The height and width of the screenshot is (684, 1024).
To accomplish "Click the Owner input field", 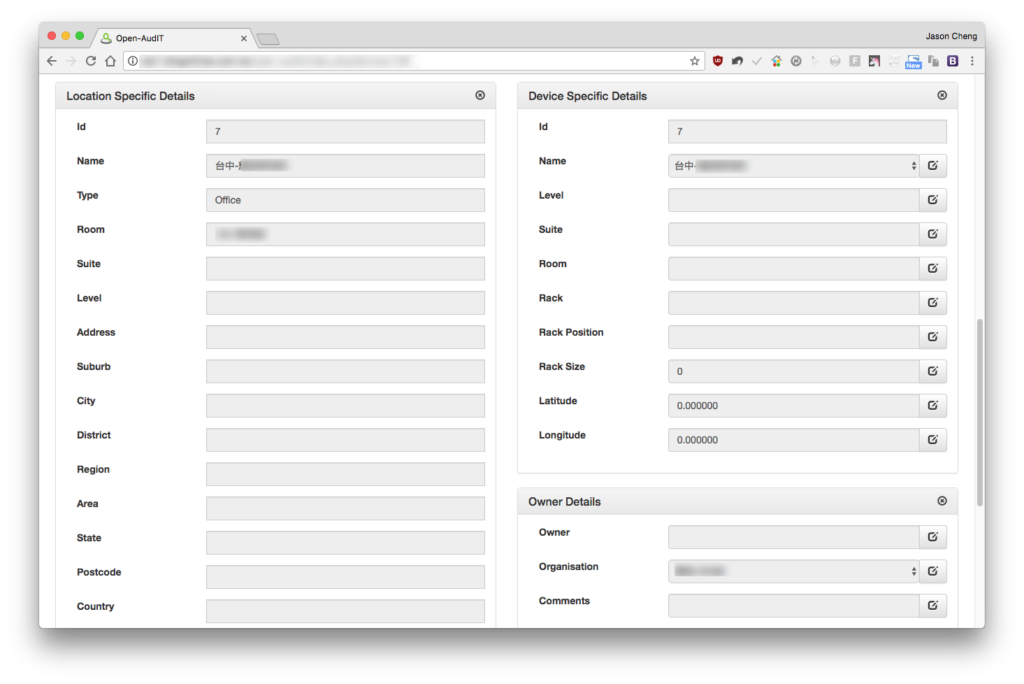I will tap(793, 537).
